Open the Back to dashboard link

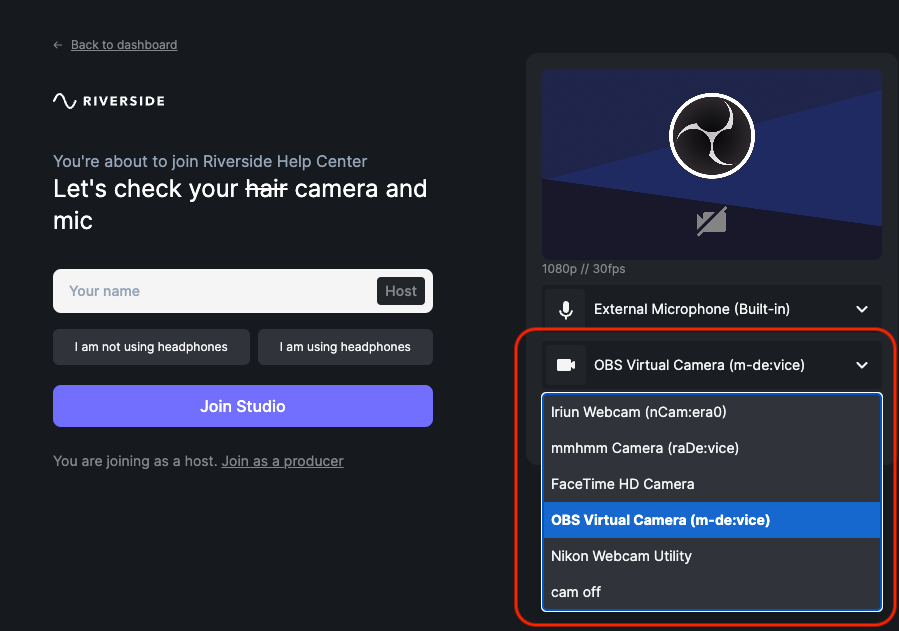124,45
